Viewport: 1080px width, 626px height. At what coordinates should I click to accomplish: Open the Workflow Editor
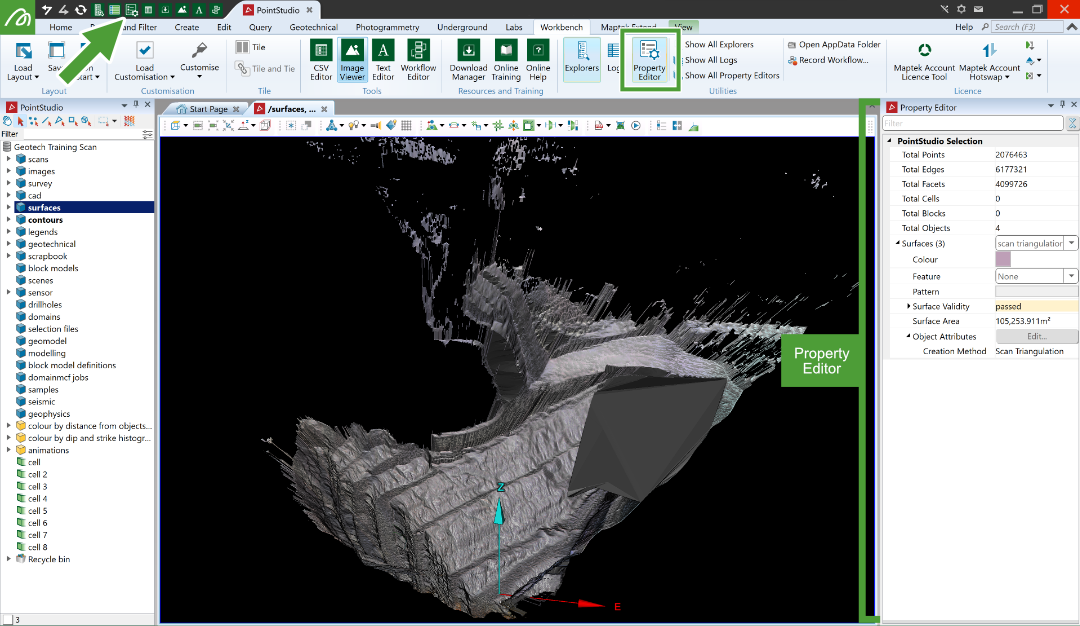pyautogui.click(x=418, y=60)
